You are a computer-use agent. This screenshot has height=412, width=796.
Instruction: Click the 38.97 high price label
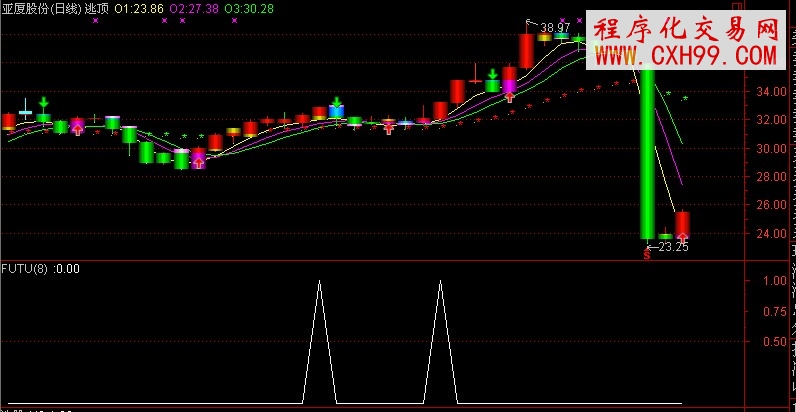555,26
